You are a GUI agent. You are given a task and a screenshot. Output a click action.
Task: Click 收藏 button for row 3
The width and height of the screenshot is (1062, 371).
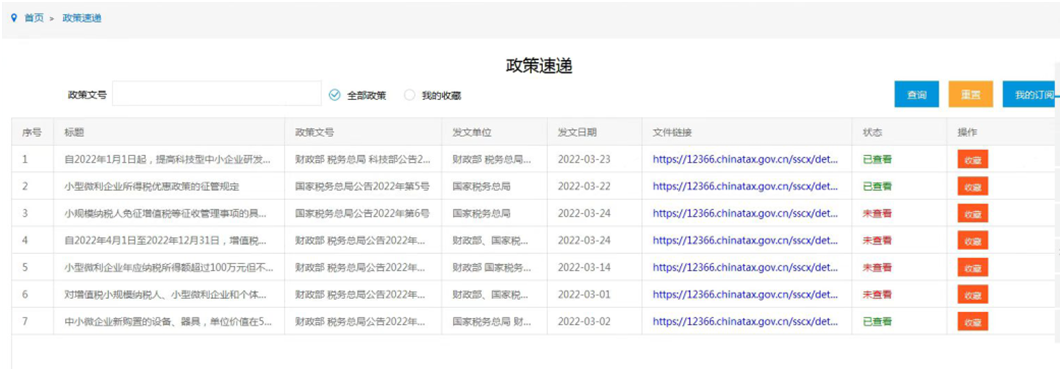tap(973, 213)
